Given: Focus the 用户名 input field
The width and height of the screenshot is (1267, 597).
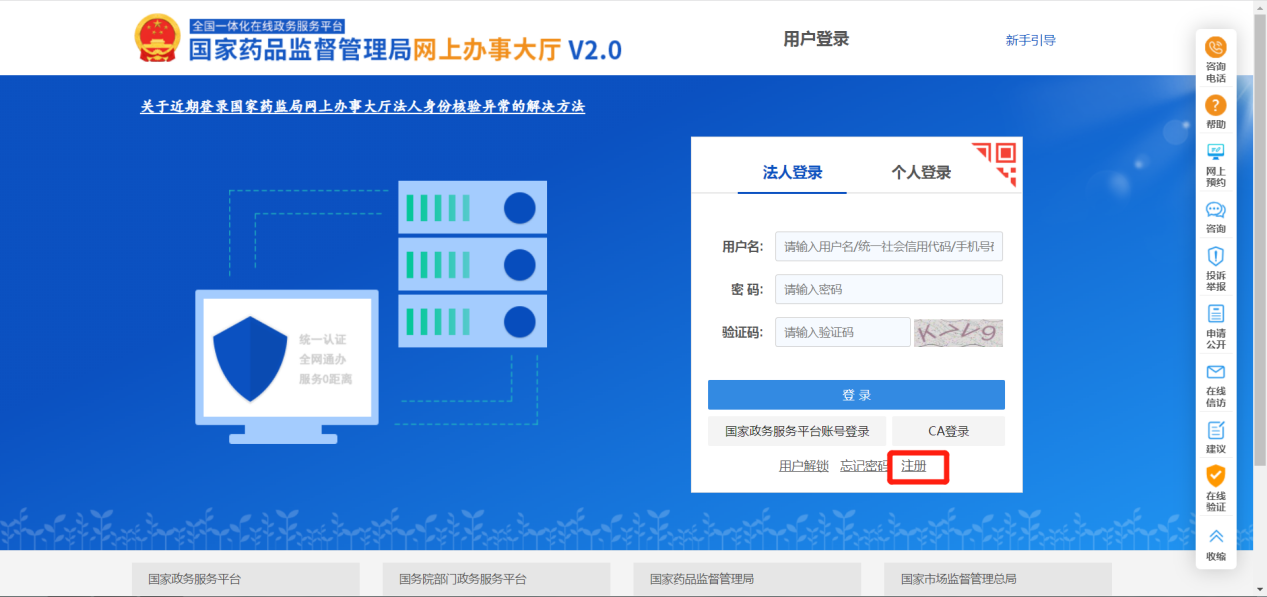Looking at the screenshot, I should (x=889, y=246).
